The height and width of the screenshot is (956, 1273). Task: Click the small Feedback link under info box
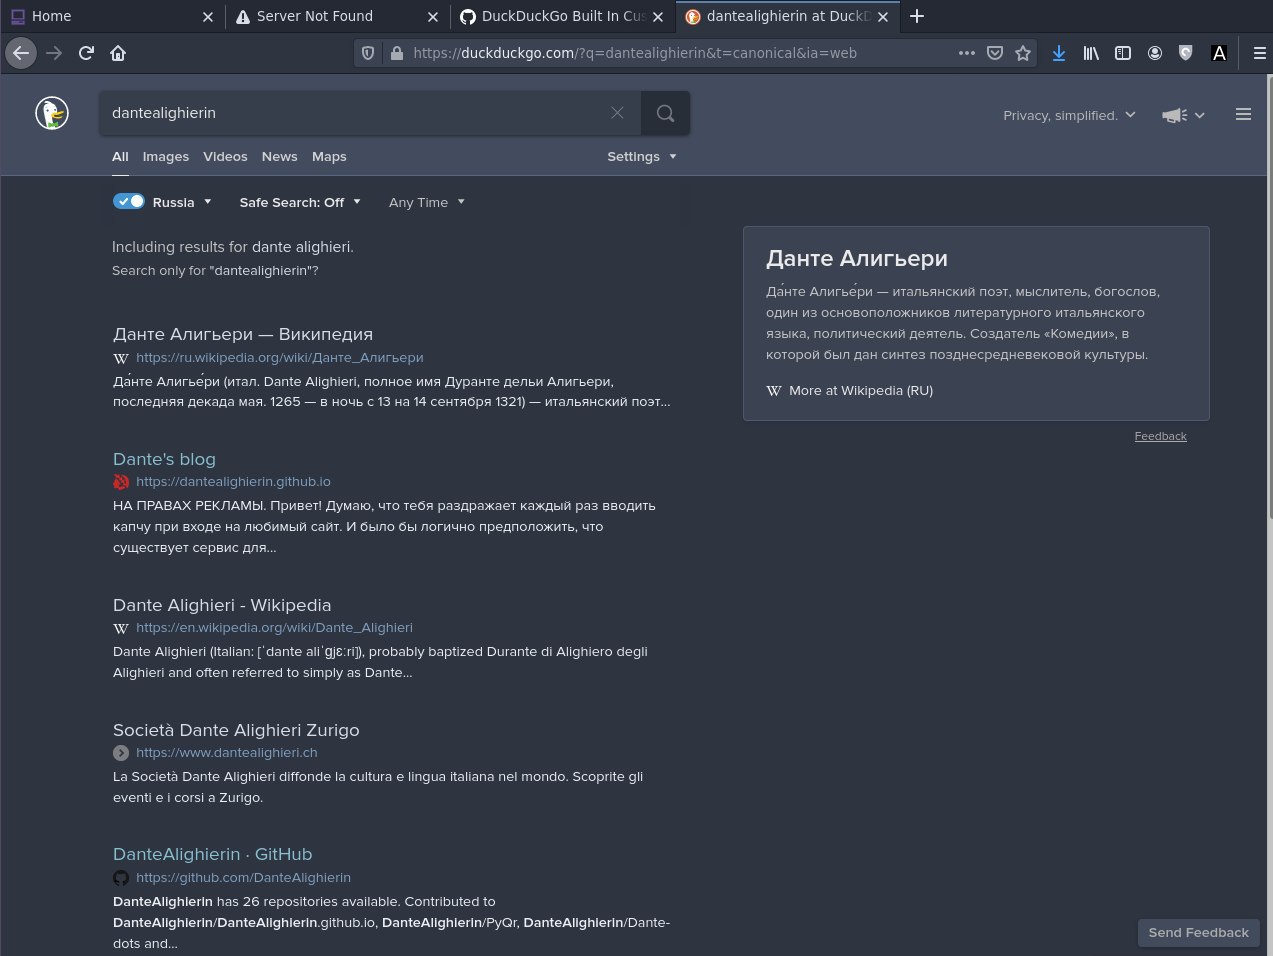[1160, 436]
